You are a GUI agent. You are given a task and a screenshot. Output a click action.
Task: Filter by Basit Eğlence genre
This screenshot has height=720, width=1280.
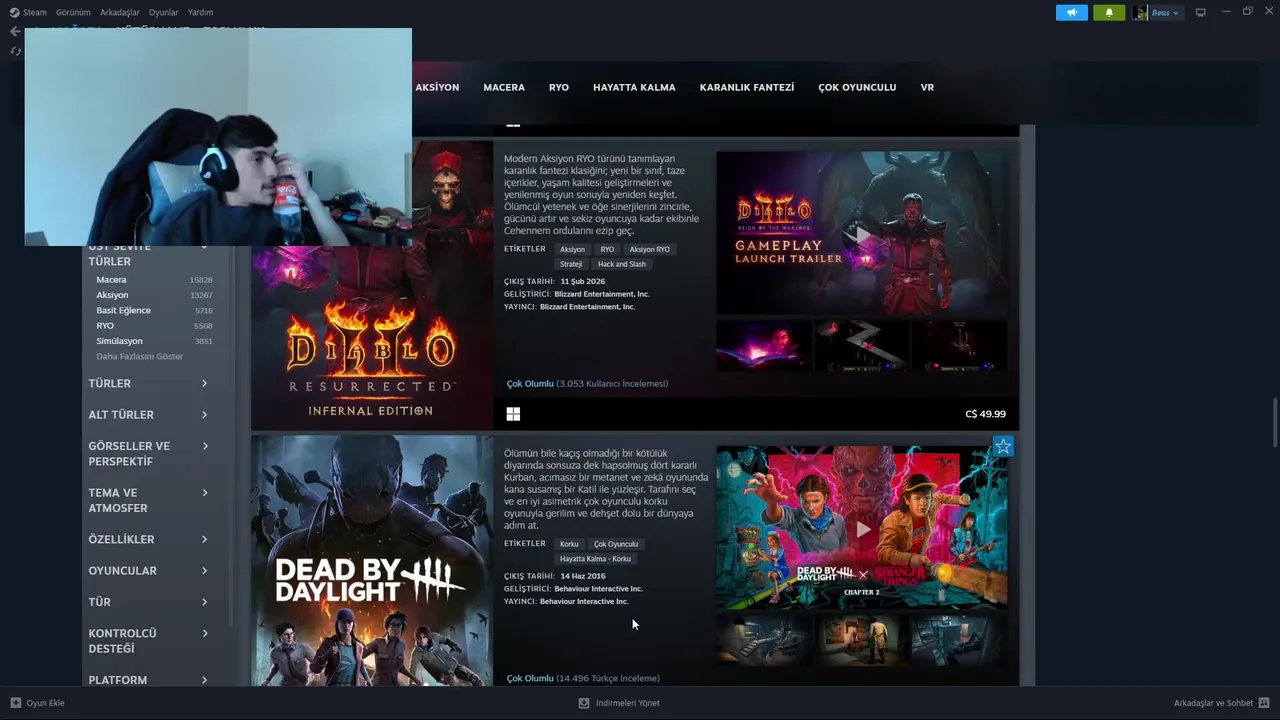154,310
